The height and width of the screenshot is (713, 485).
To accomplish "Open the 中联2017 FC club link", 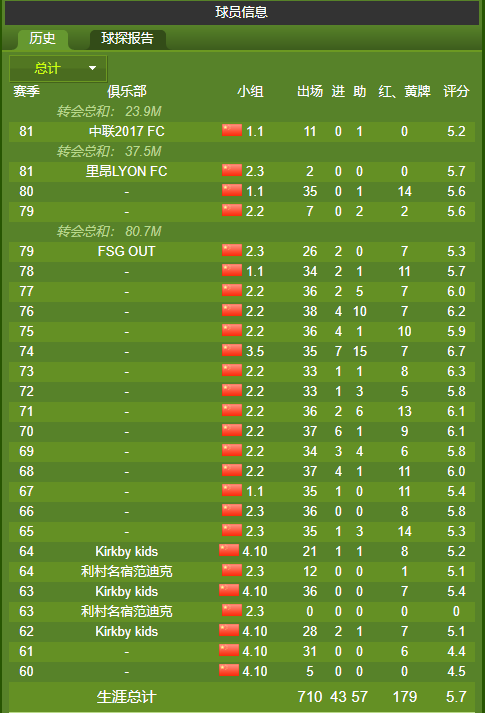I will click(x=126, y=131).
